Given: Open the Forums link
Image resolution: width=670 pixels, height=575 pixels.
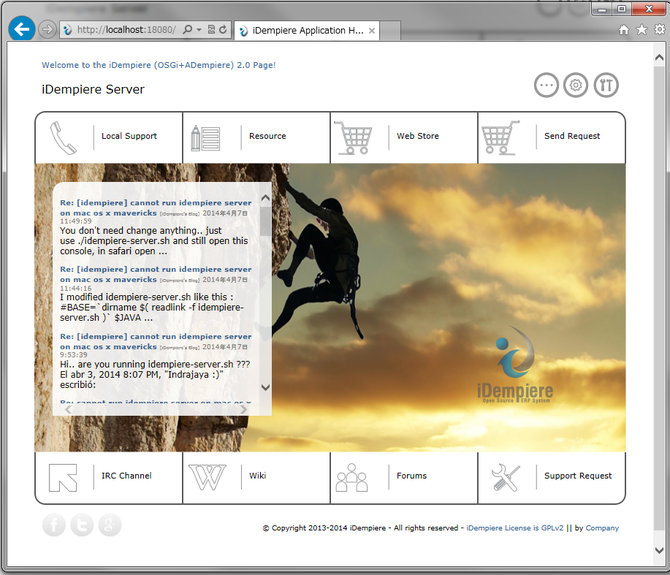Looking at the screenshot, I should [411, 475].
